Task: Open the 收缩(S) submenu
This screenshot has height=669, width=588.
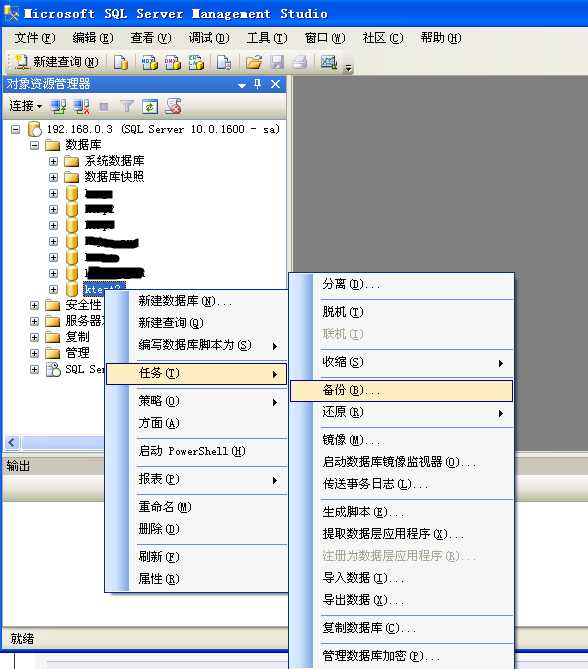Action: click(401, 363)
